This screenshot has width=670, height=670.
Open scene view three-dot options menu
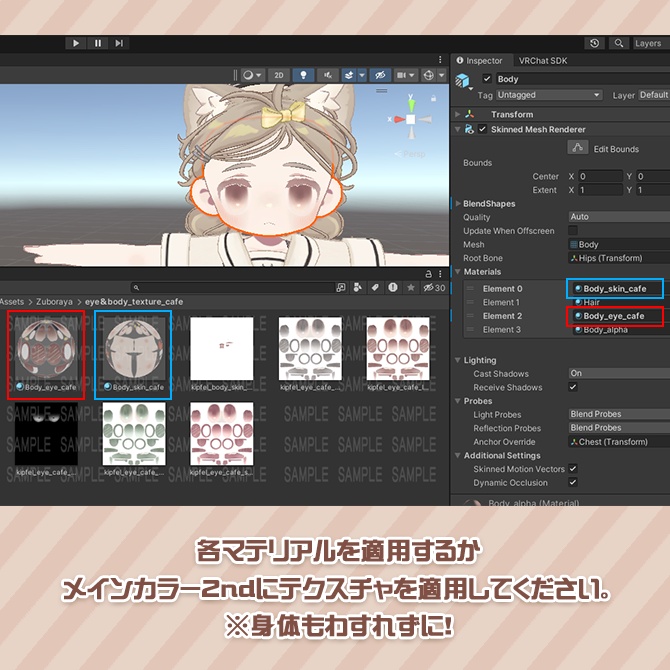(x=440, y=60)
